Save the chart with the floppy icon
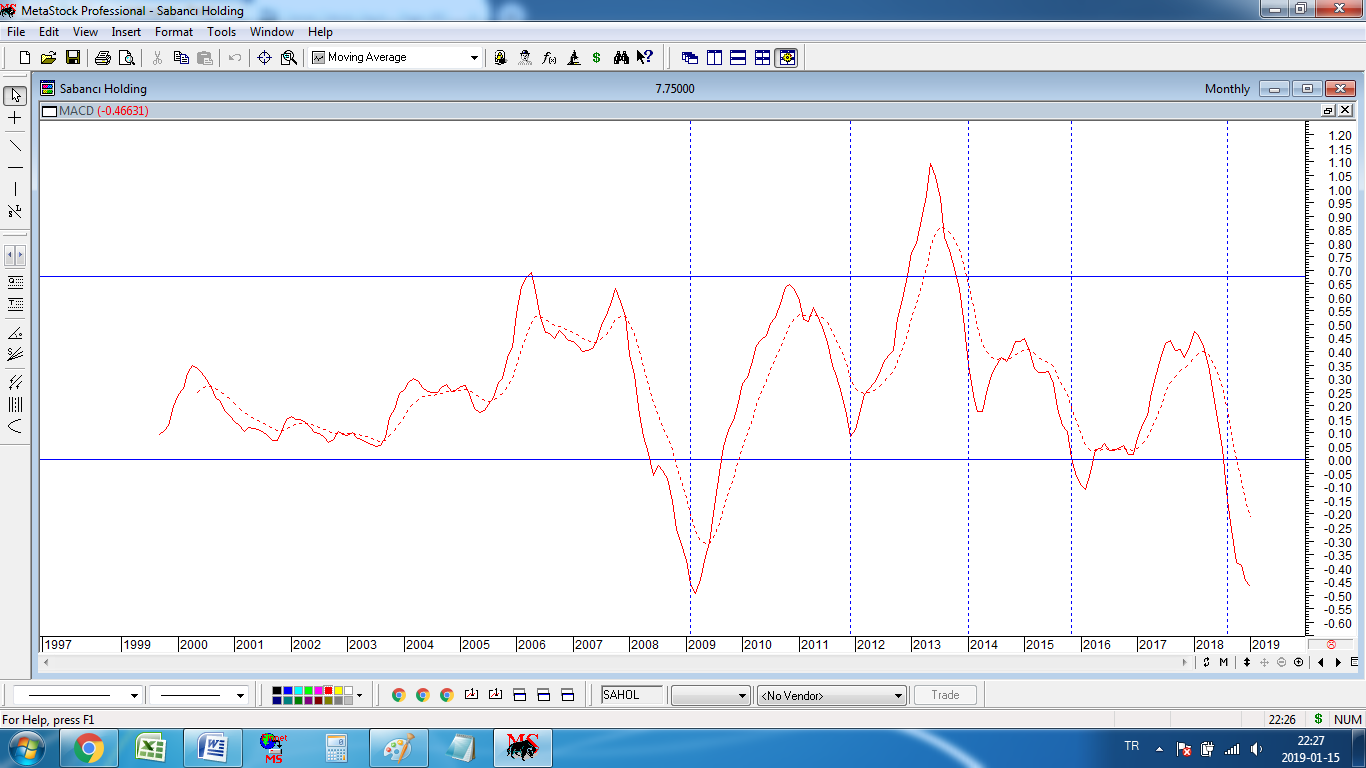1366x768 pixels. [x=73, y=58]
